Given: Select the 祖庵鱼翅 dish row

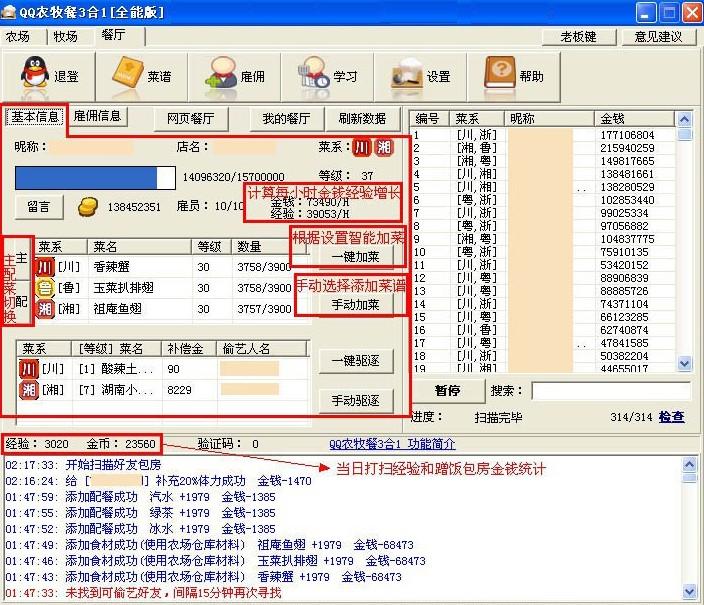Looking at the screenshot, I should coord(172,309).
